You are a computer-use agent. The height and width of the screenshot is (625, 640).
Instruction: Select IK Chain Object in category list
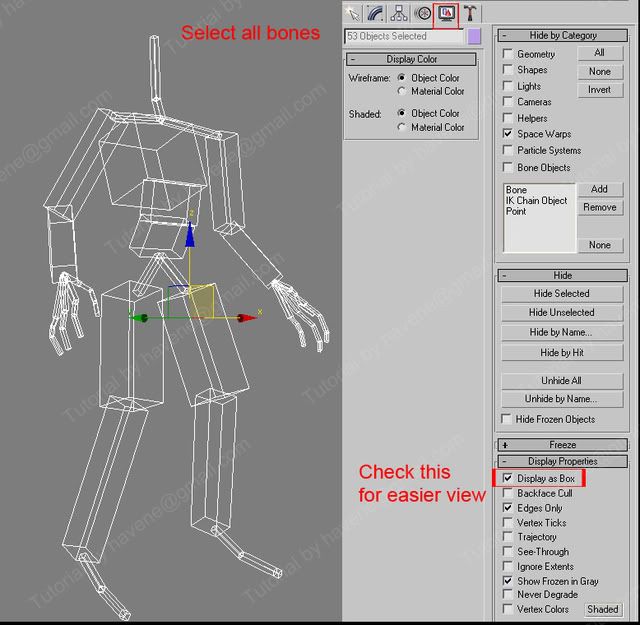536,201
